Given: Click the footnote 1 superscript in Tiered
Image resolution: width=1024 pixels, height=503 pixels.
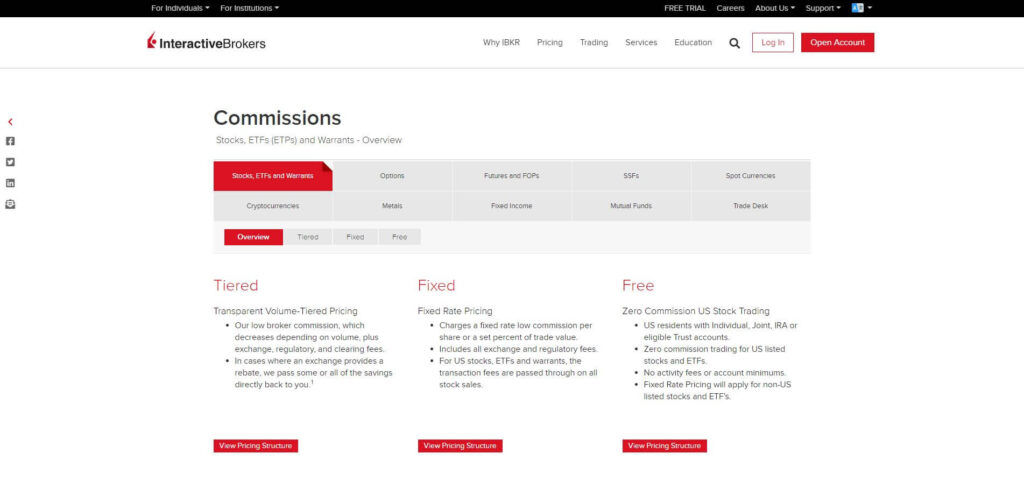Looking at the screenshot, I should click(x=312, y=382).
